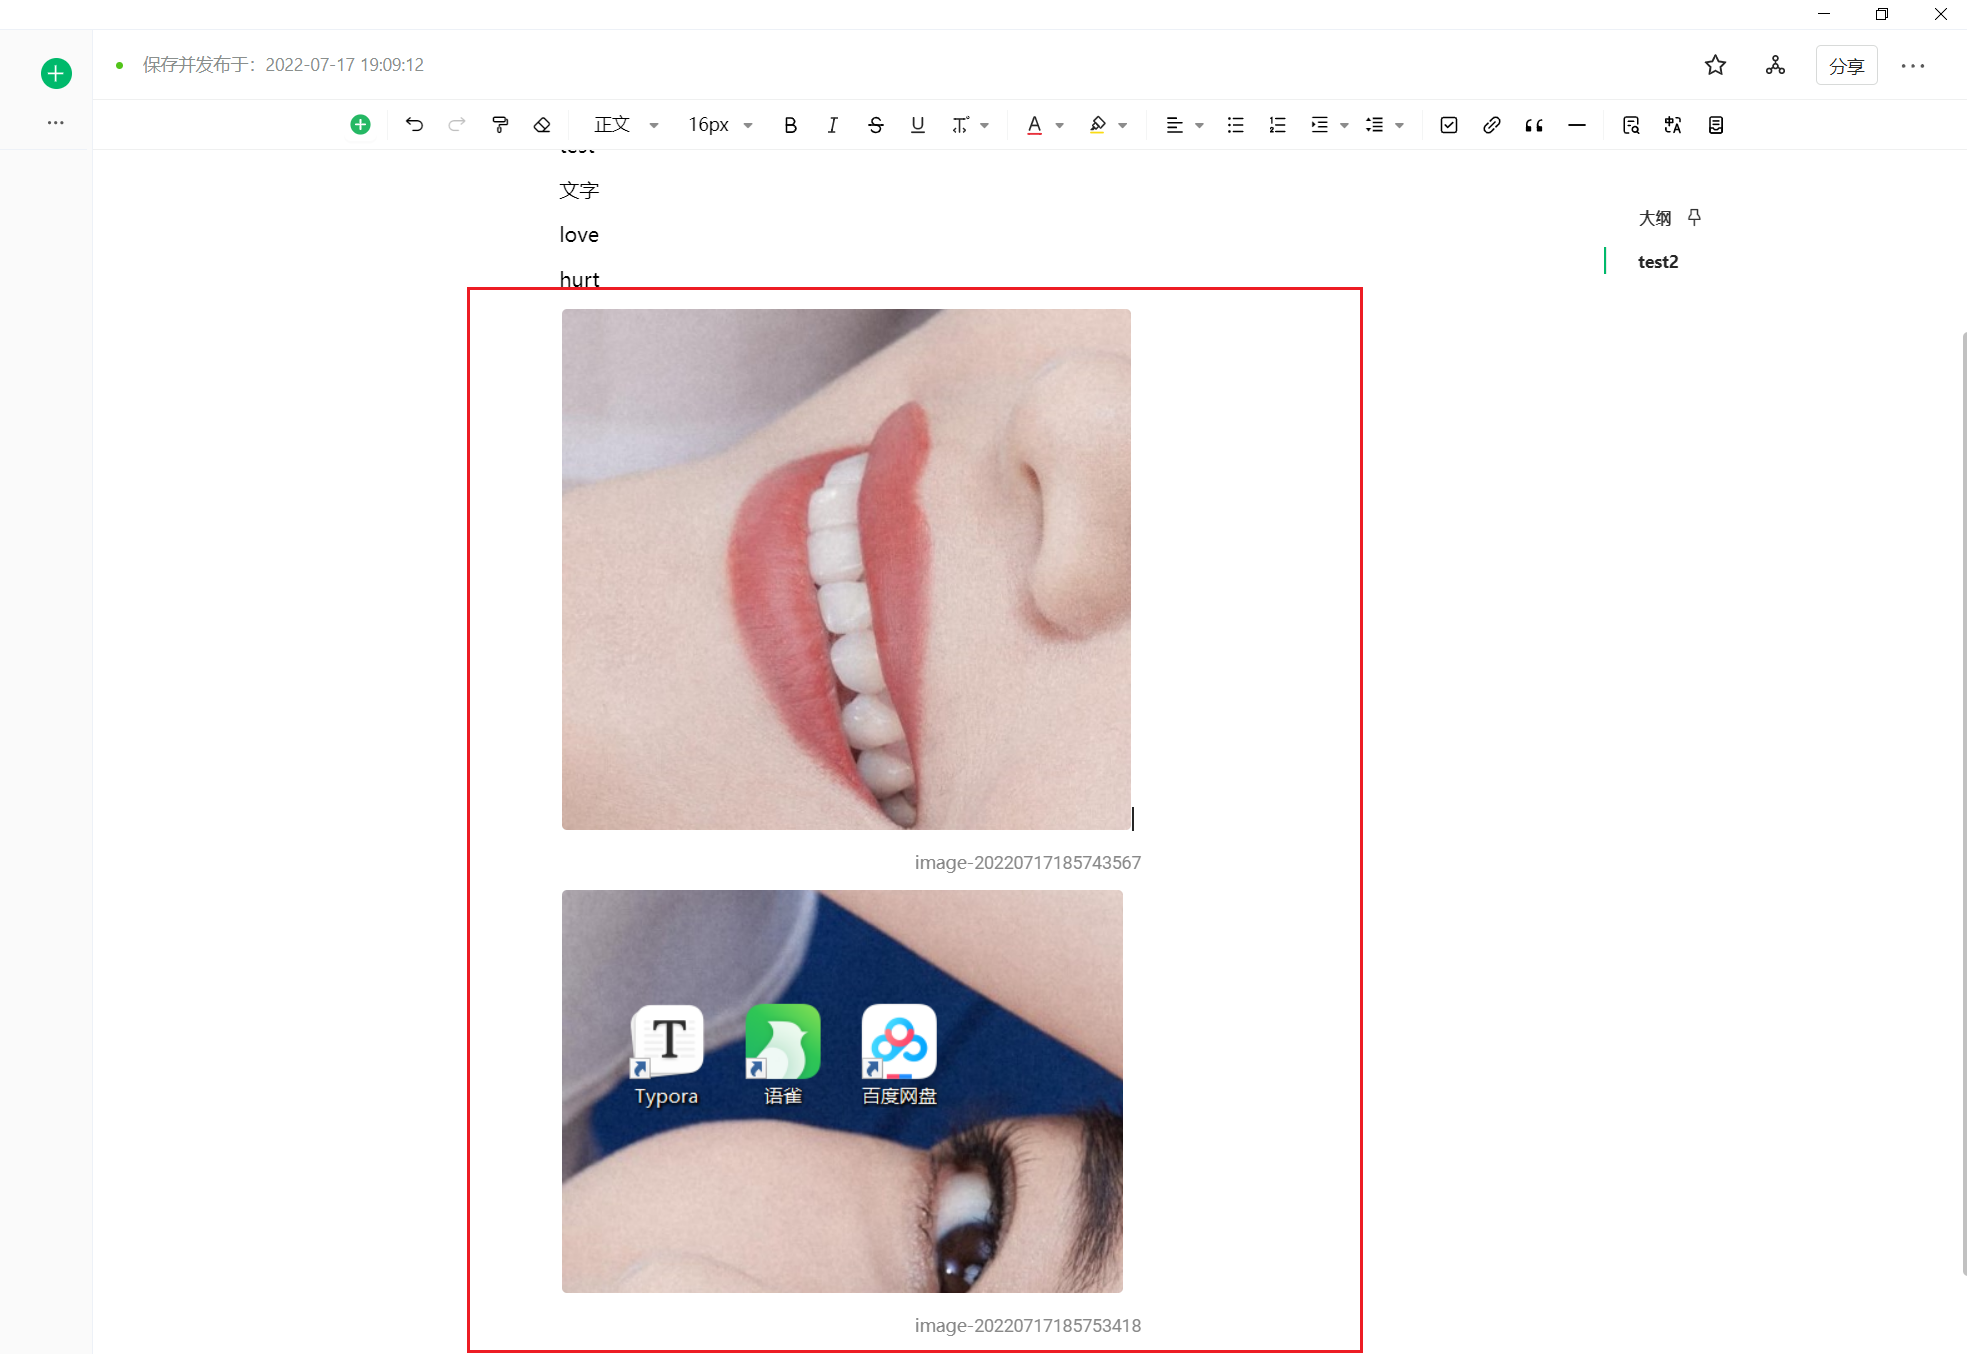Click the green new document plus button in the sidebar
This screenshot has height=1354, width=1967.
[56, 73]
